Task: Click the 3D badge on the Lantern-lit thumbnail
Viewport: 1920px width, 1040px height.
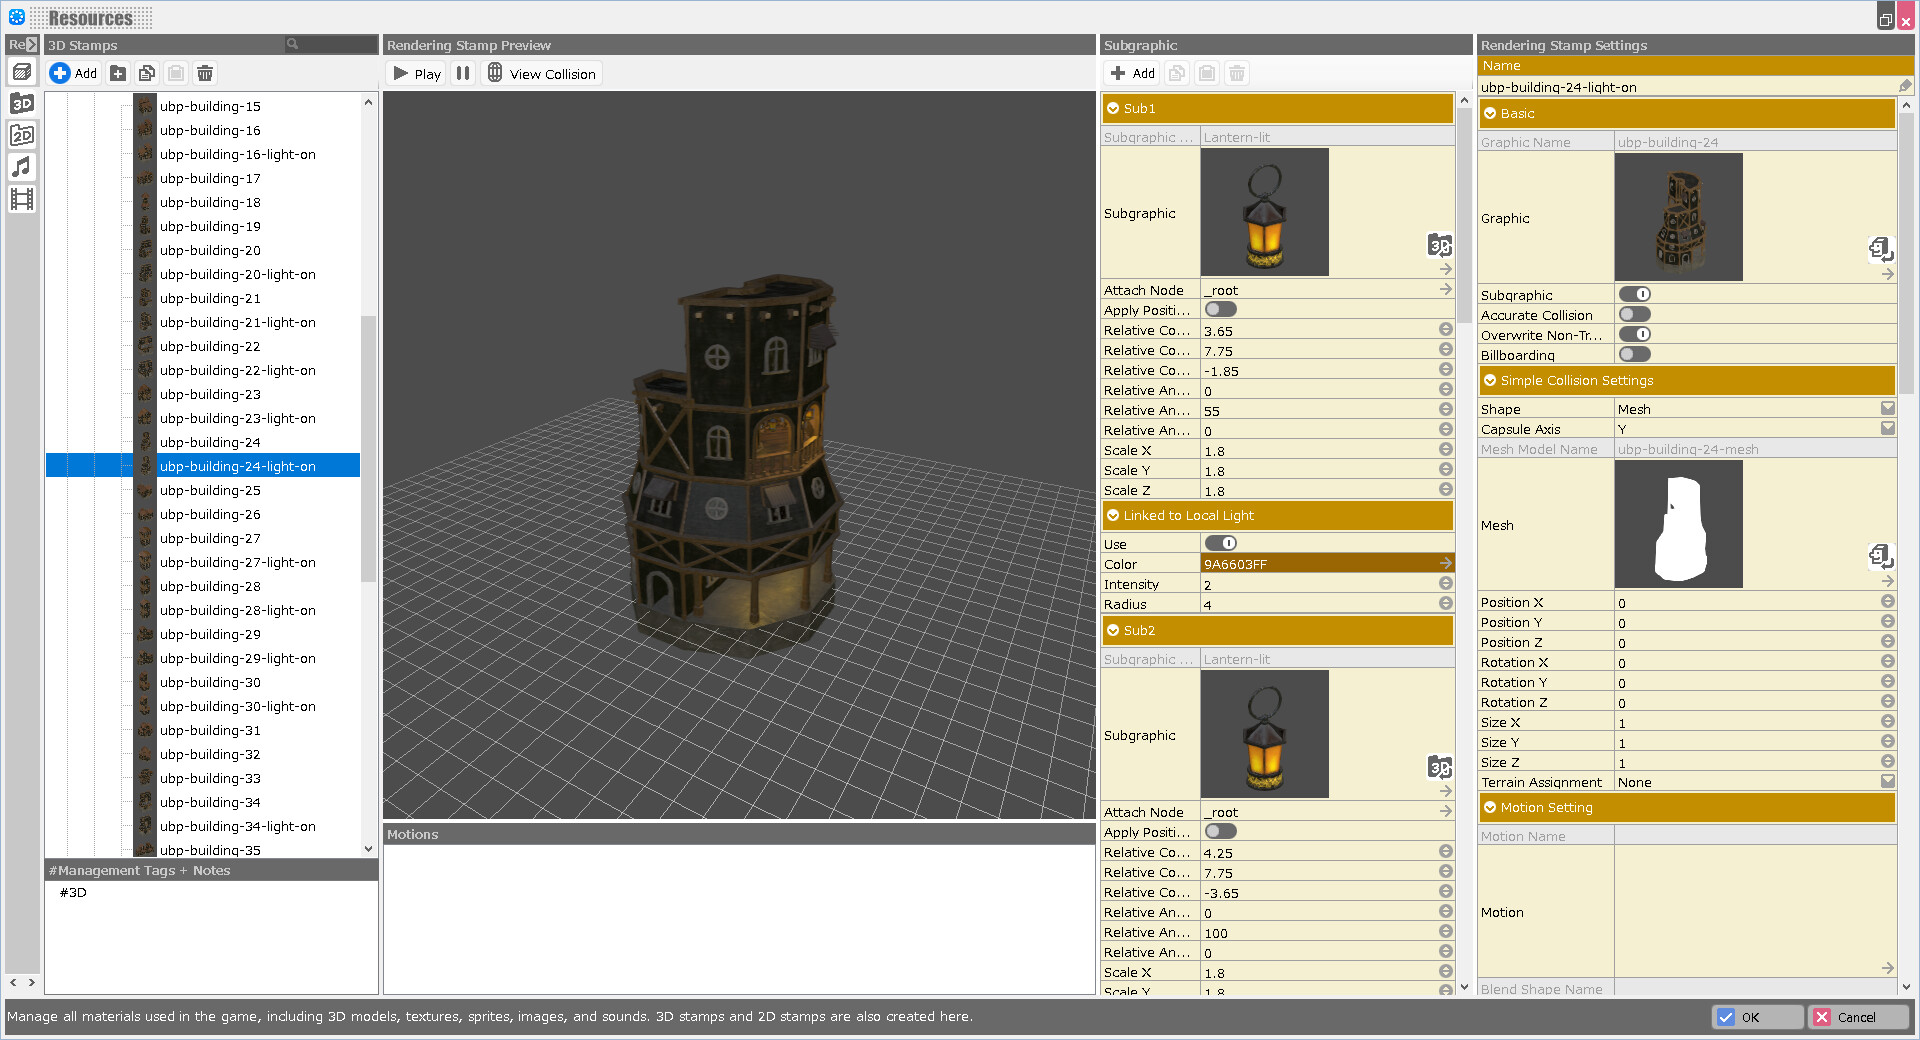Action: coord(1440,244)
